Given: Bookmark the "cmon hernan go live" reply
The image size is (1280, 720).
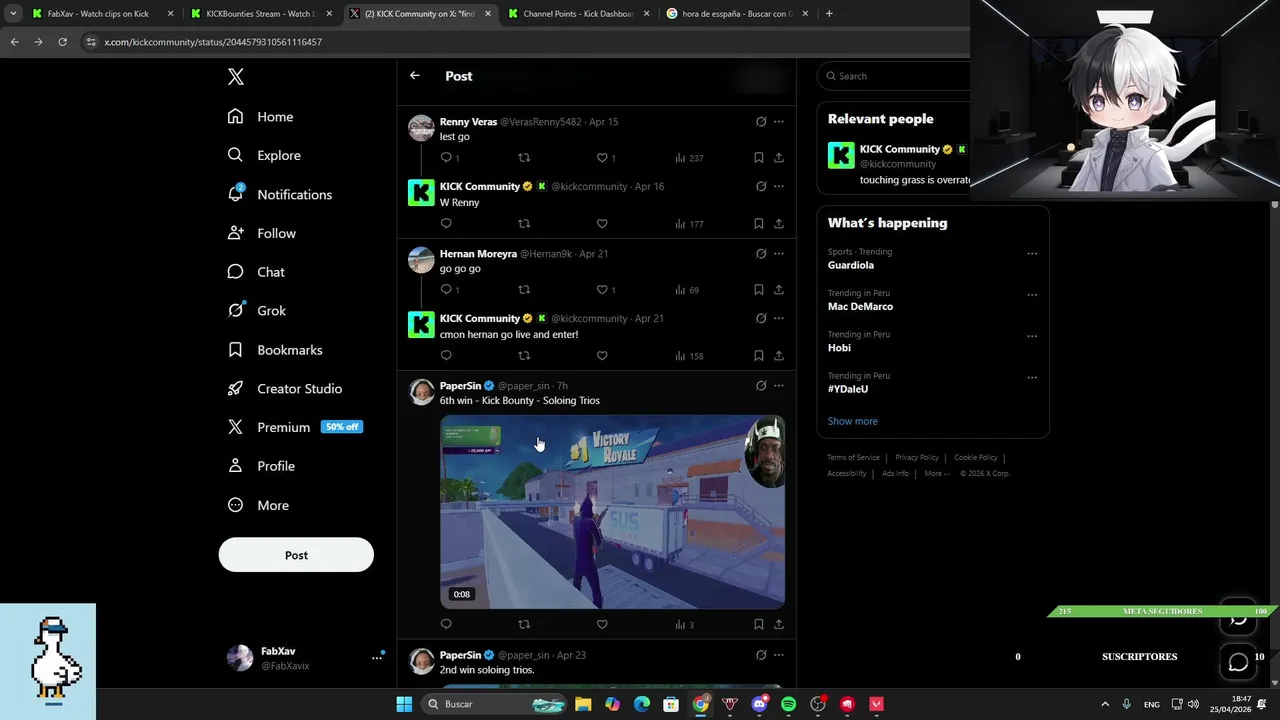Looking at the screenshot, I should 759,356.
